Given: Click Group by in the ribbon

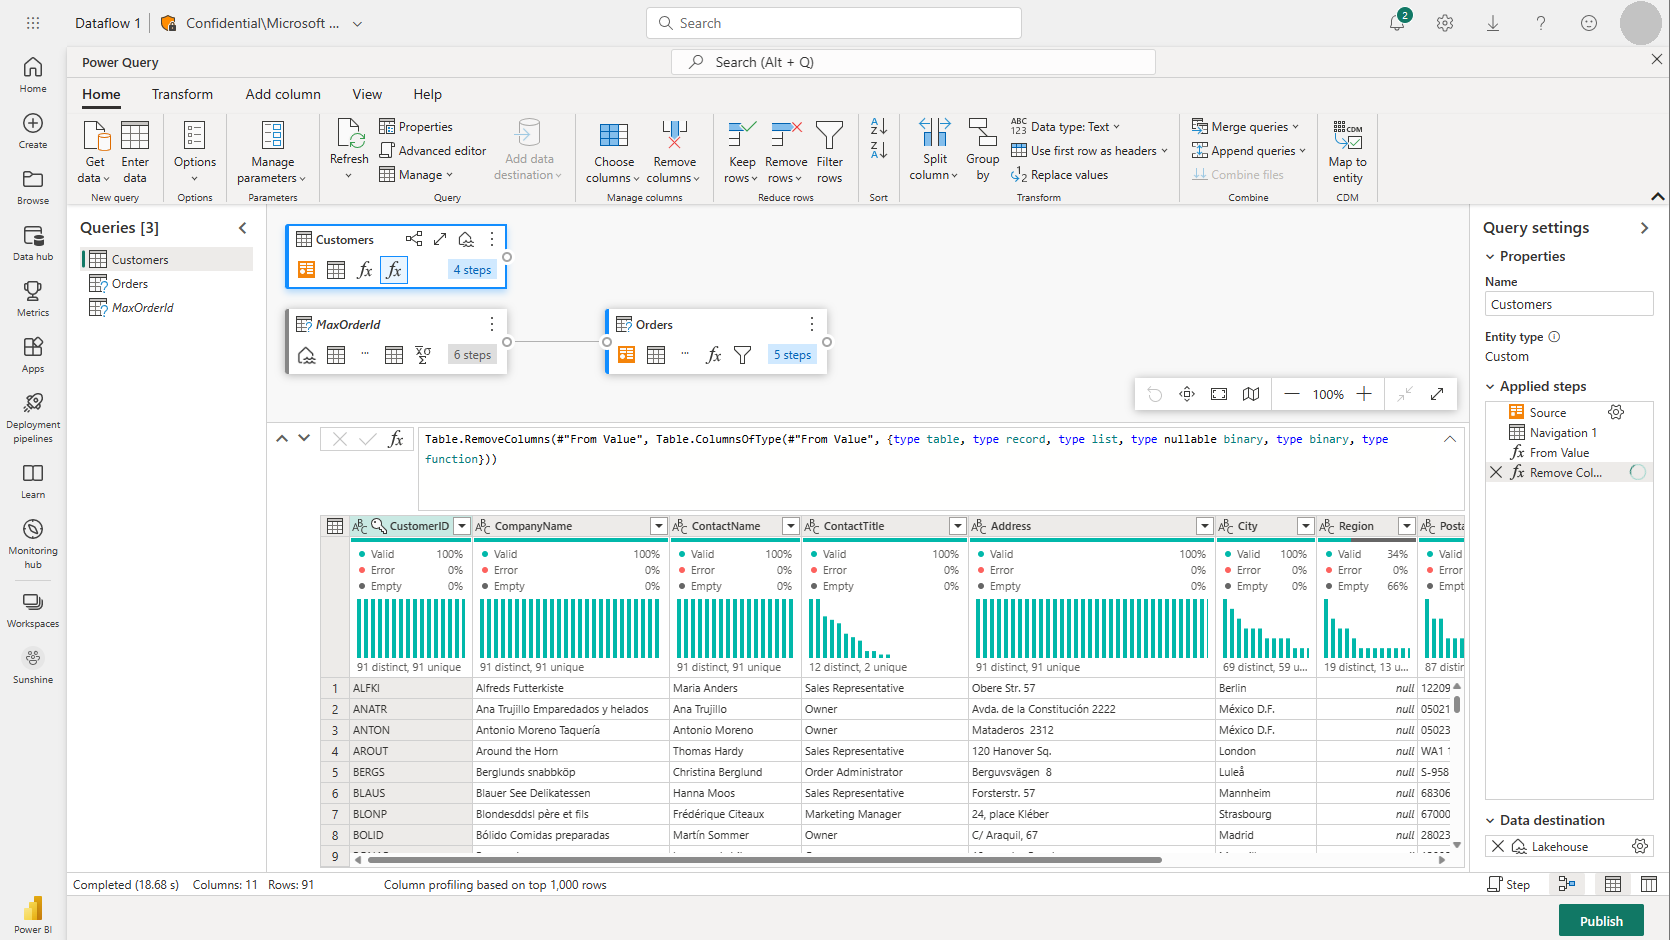Looking at the screenshot, I should point(982,150).
